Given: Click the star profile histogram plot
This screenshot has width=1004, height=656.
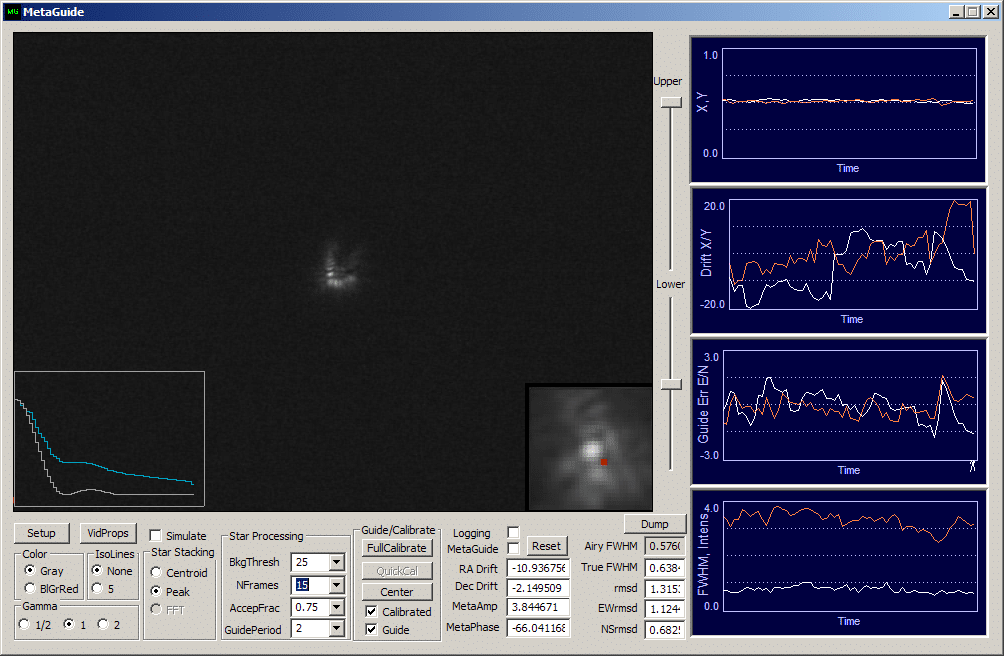Looking at the screenshot, I should [x=109, y=439].
